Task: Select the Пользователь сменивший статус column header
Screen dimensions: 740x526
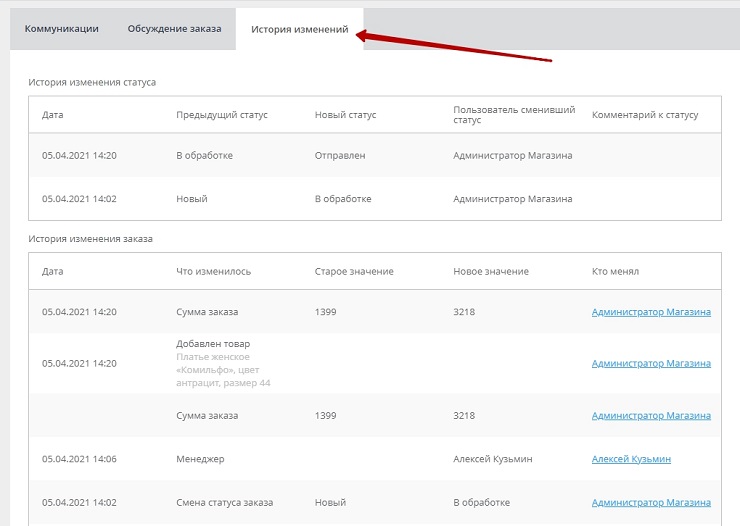Action: coord(501,115)
